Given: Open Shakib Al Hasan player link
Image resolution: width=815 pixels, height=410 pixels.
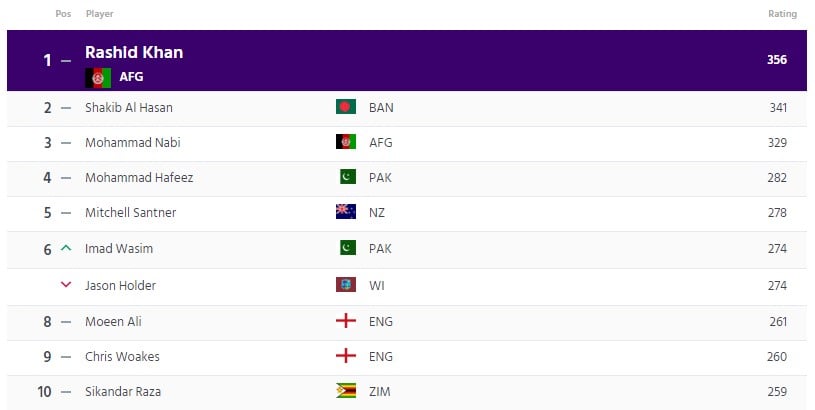Looking at the screenshot, I should (129, 108).
